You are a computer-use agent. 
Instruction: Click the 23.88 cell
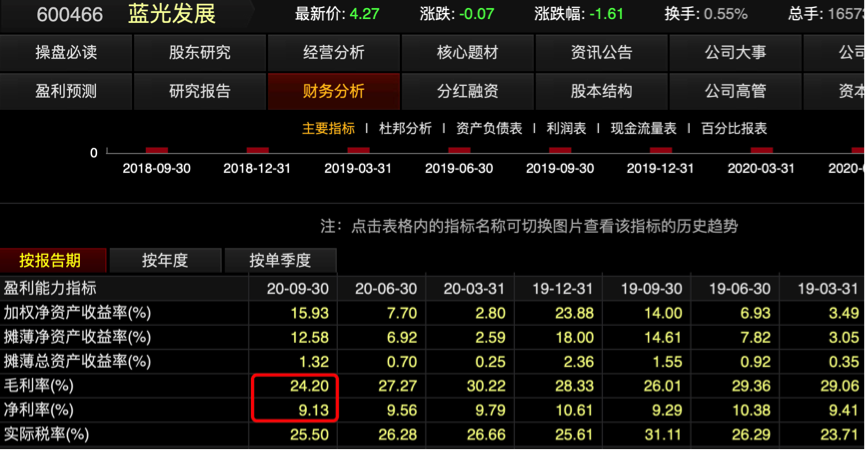pos(574,313)
